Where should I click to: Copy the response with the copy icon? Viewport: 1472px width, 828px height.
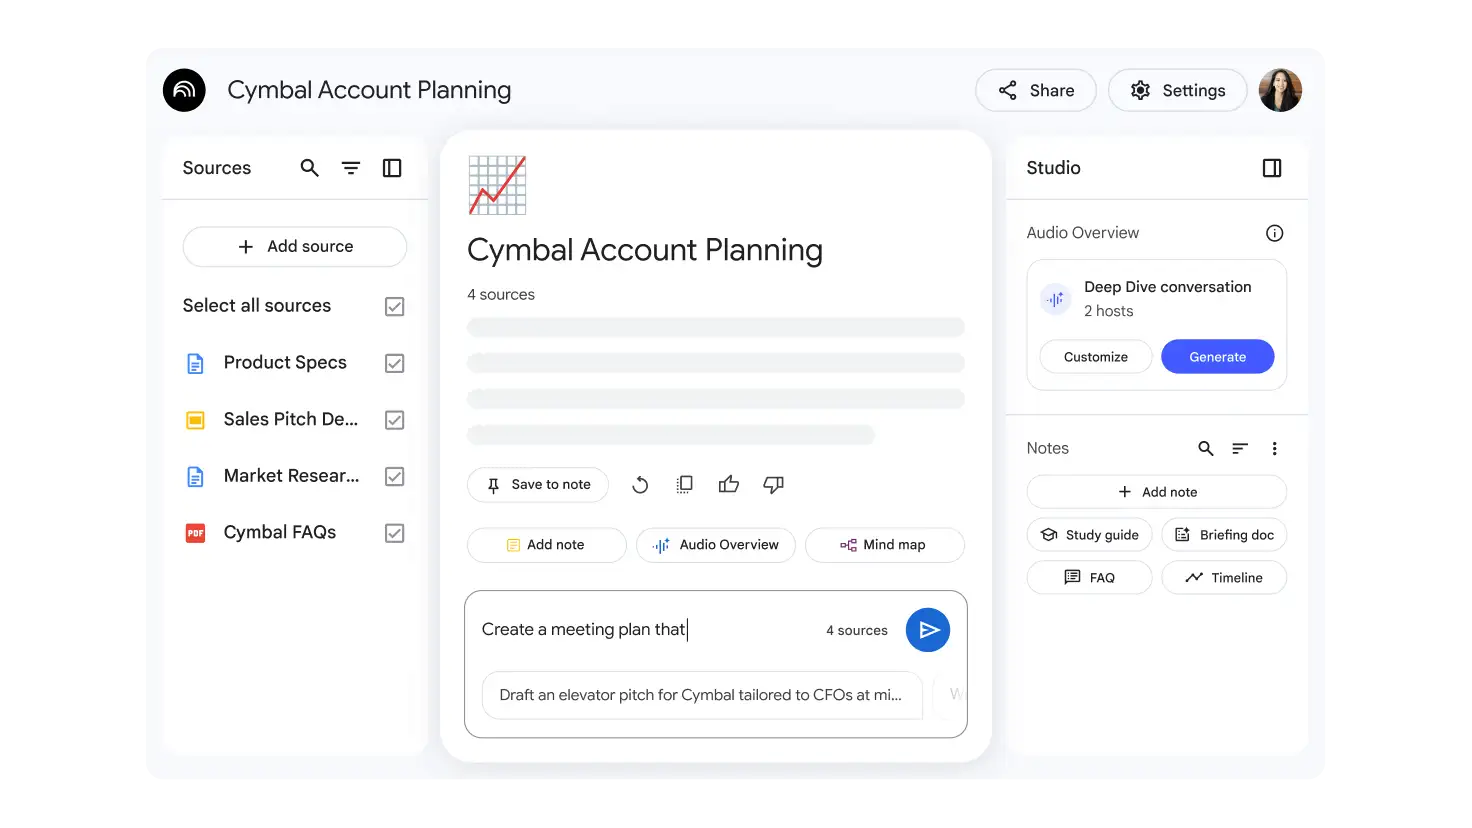(684, 485)
